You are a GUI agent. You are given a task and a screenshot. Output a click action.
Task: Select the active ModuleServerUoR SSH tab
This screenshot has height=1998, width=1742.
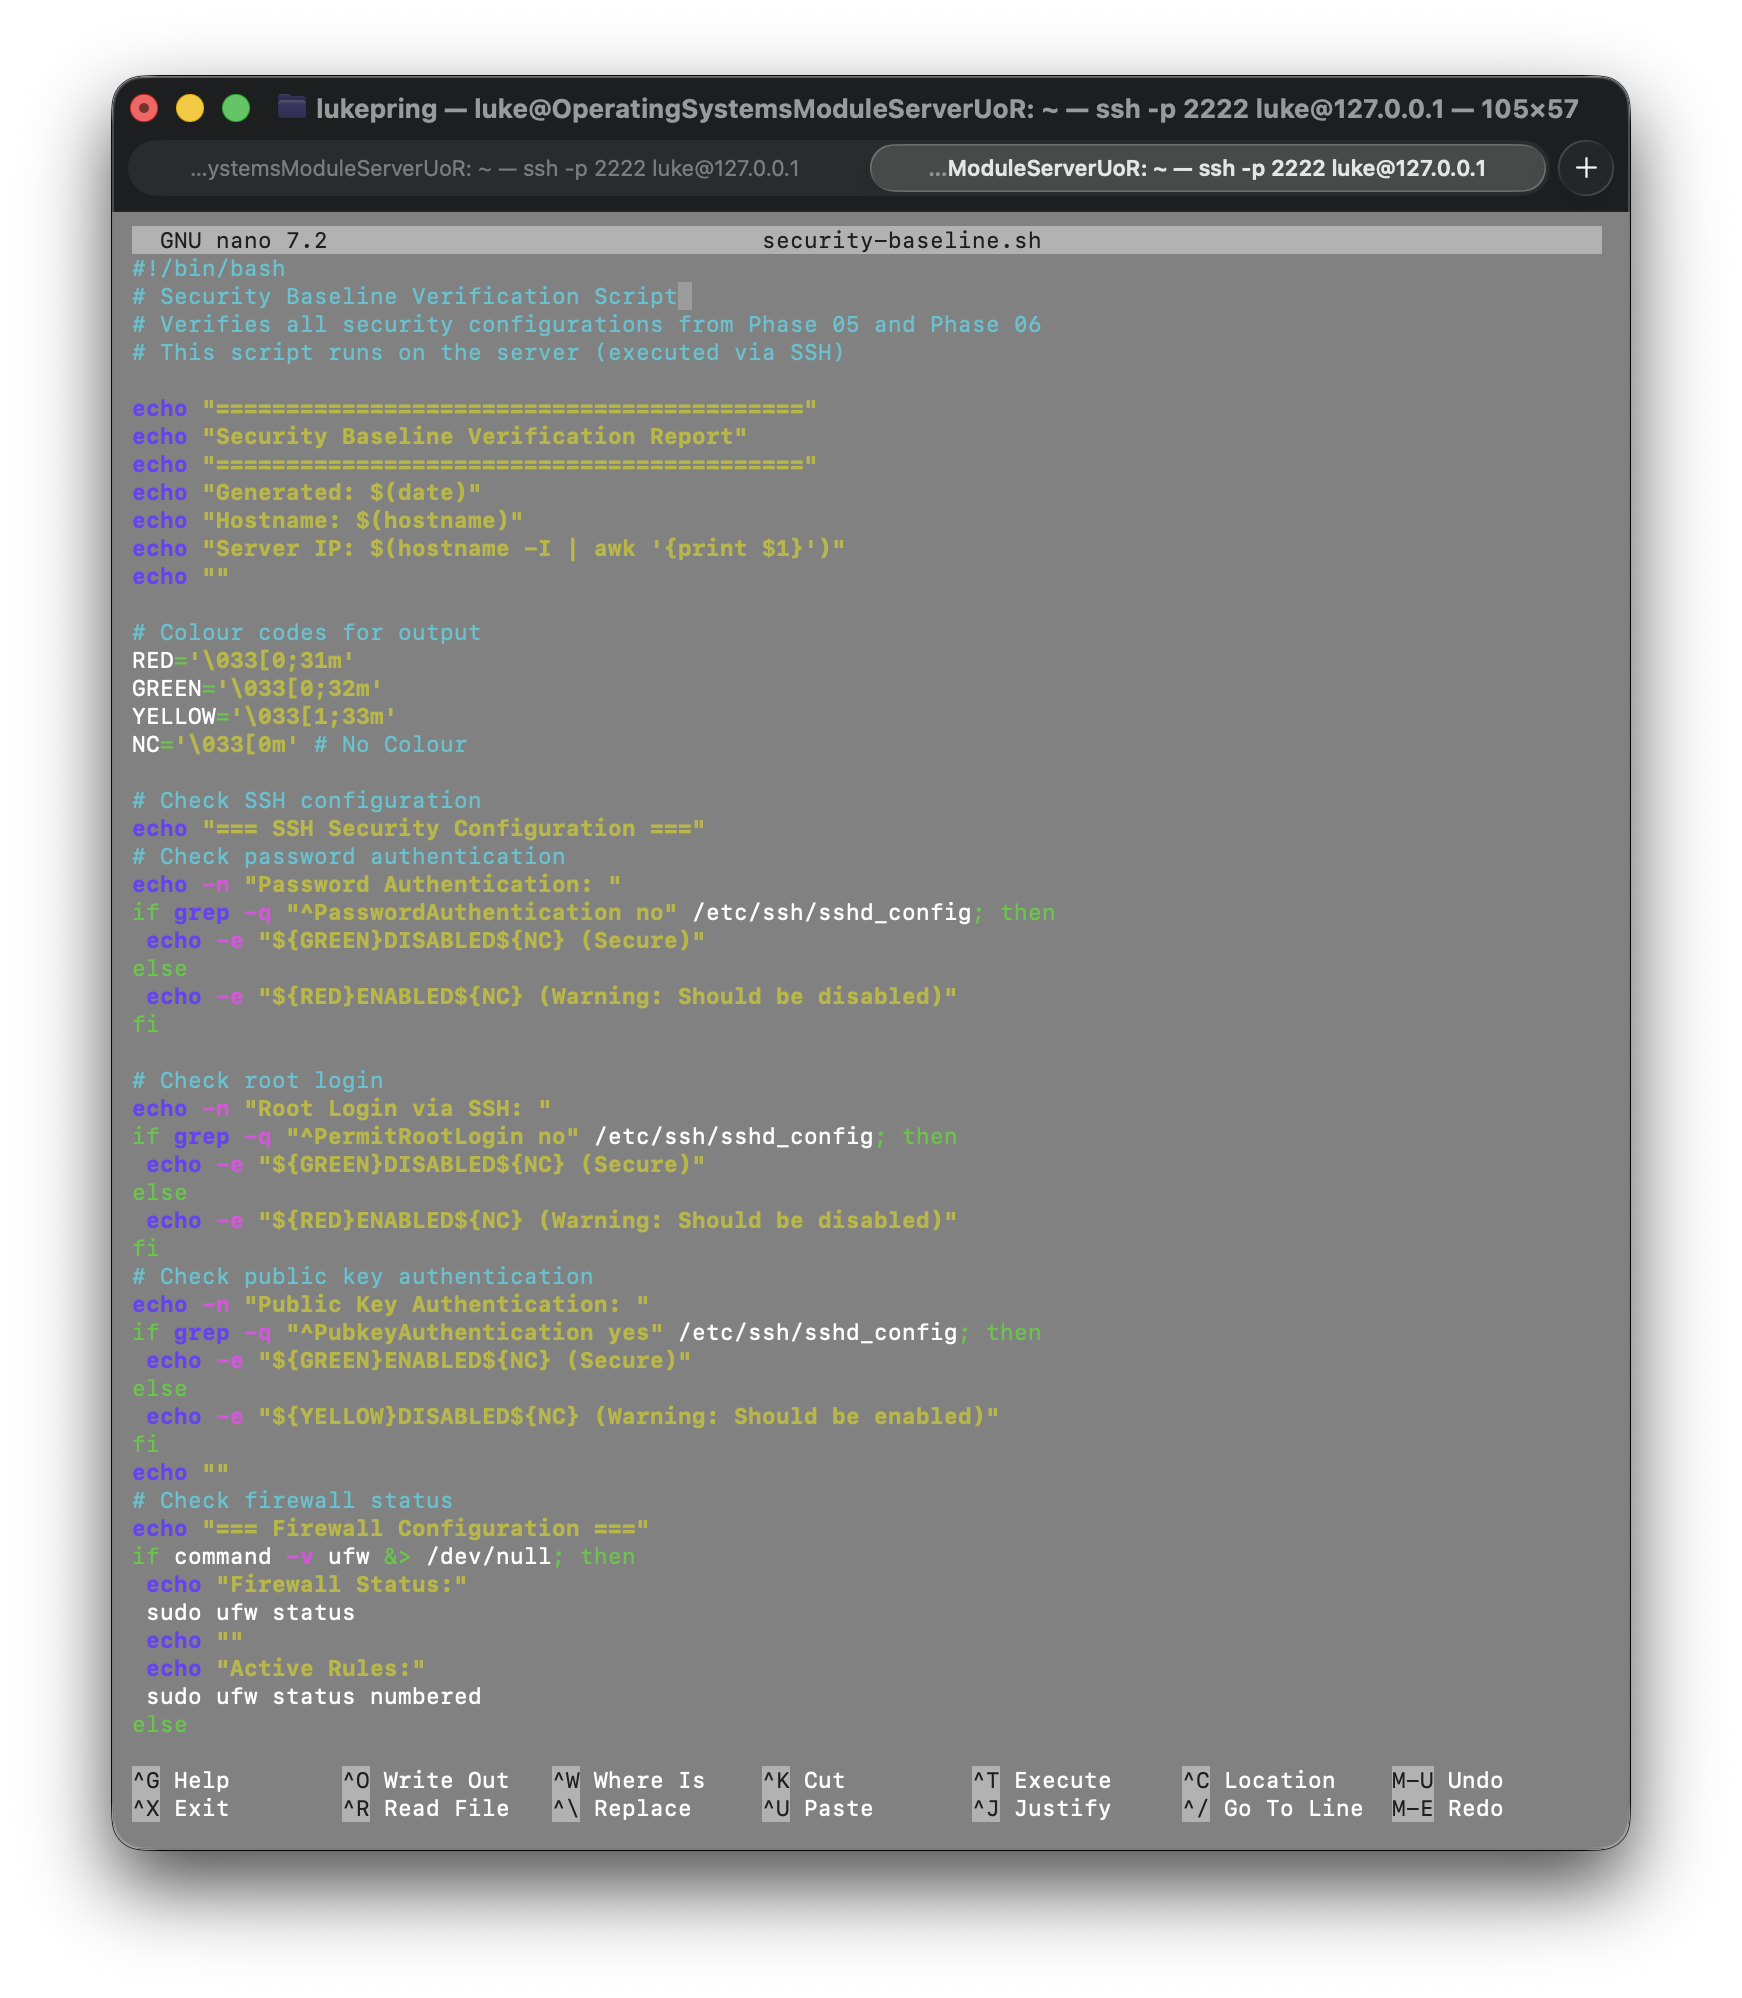(x=1206, y=168)
